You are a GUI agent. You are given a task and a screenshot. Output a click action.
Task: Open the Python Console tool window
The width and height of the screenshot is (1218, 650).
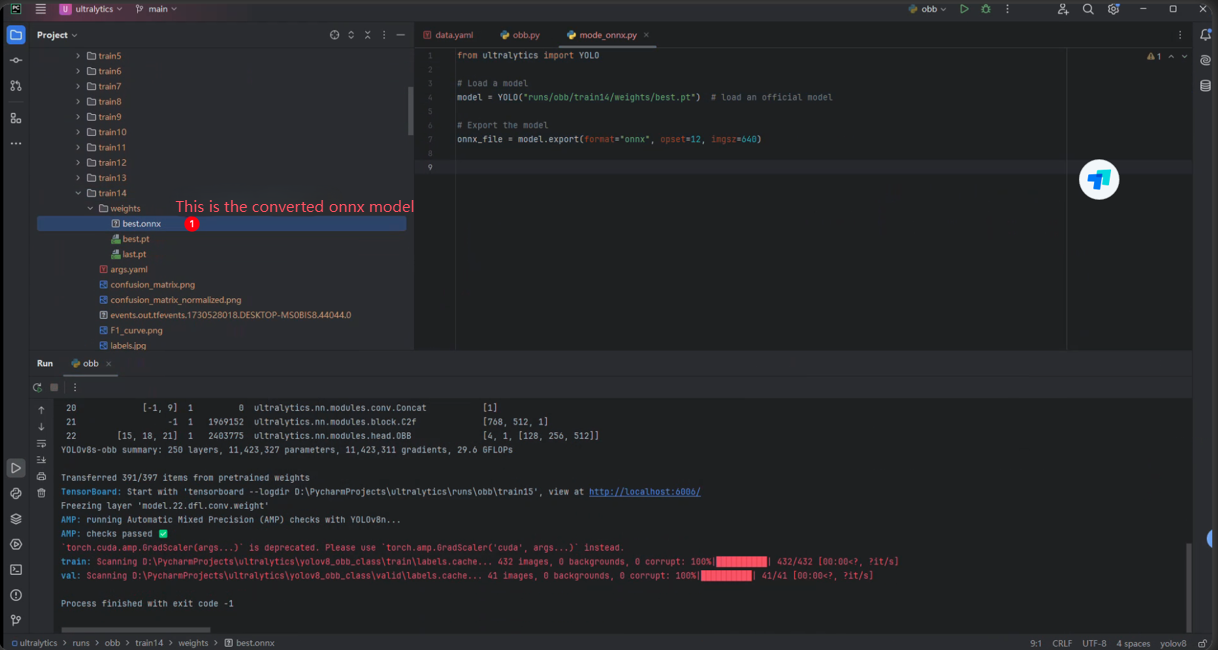tap(16, 494)
